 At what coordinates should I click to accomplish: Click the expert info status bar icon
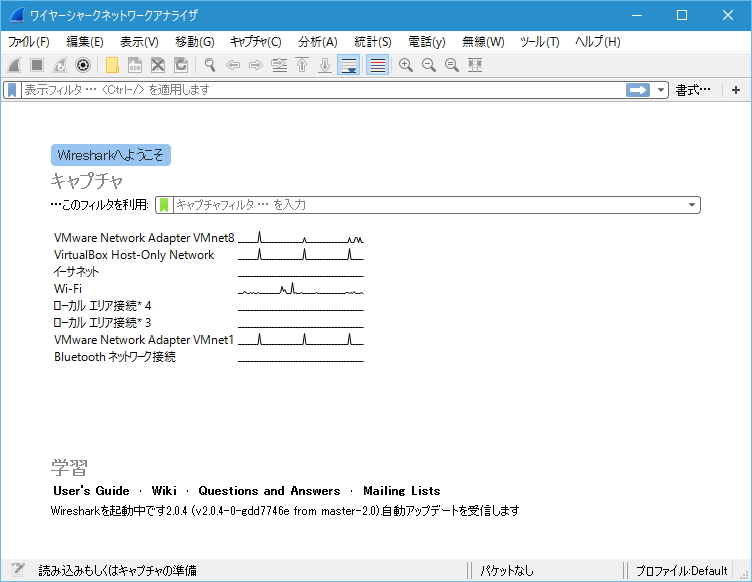(x=18, y=570)
